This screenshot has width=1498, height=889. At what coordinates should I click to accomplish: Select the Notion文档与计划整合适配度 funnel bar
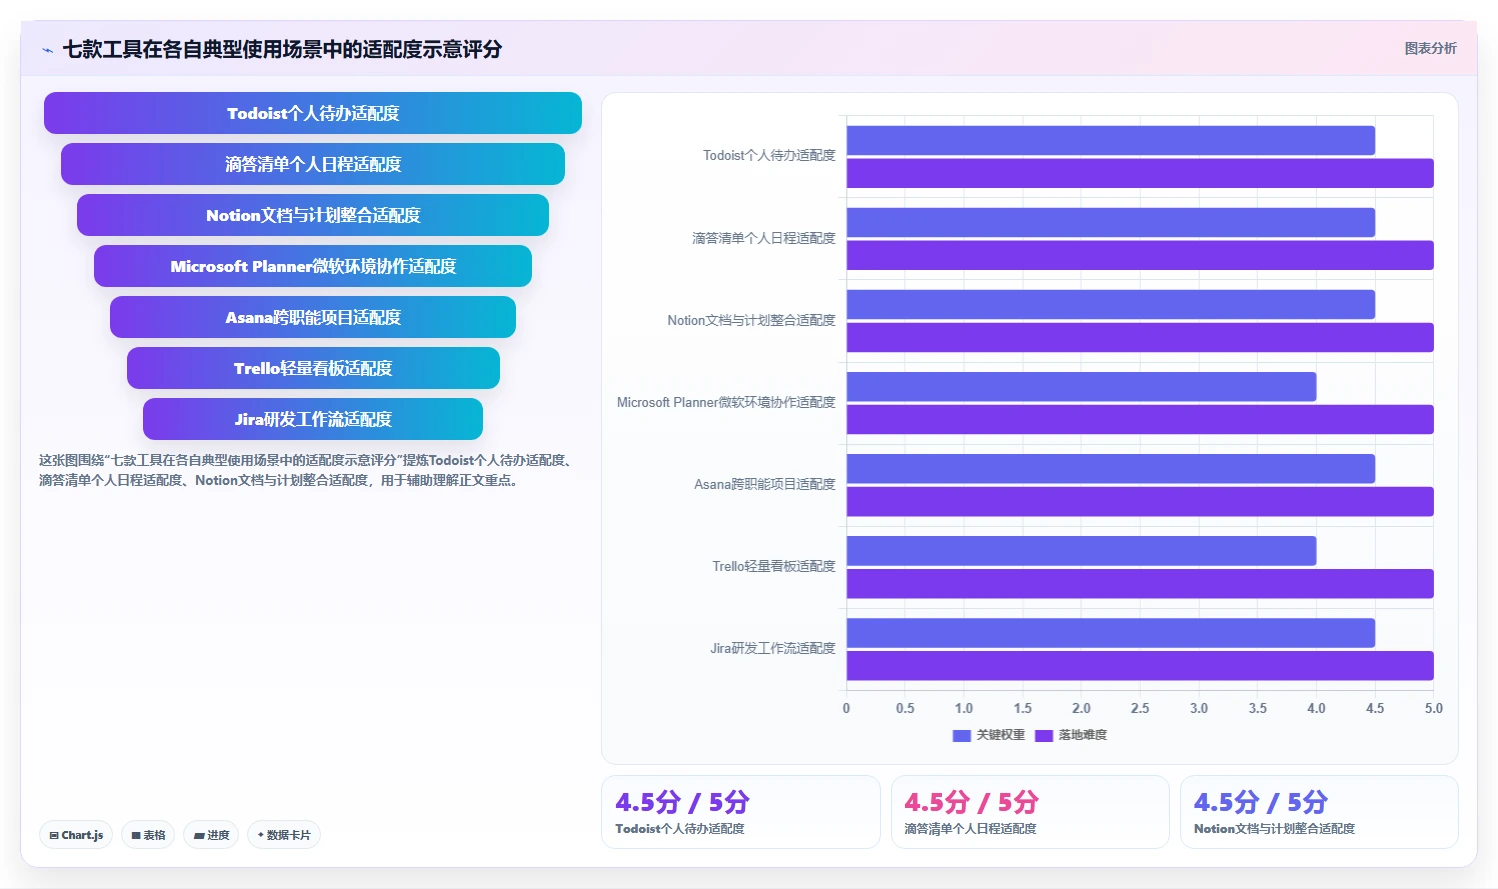point(313,215)
